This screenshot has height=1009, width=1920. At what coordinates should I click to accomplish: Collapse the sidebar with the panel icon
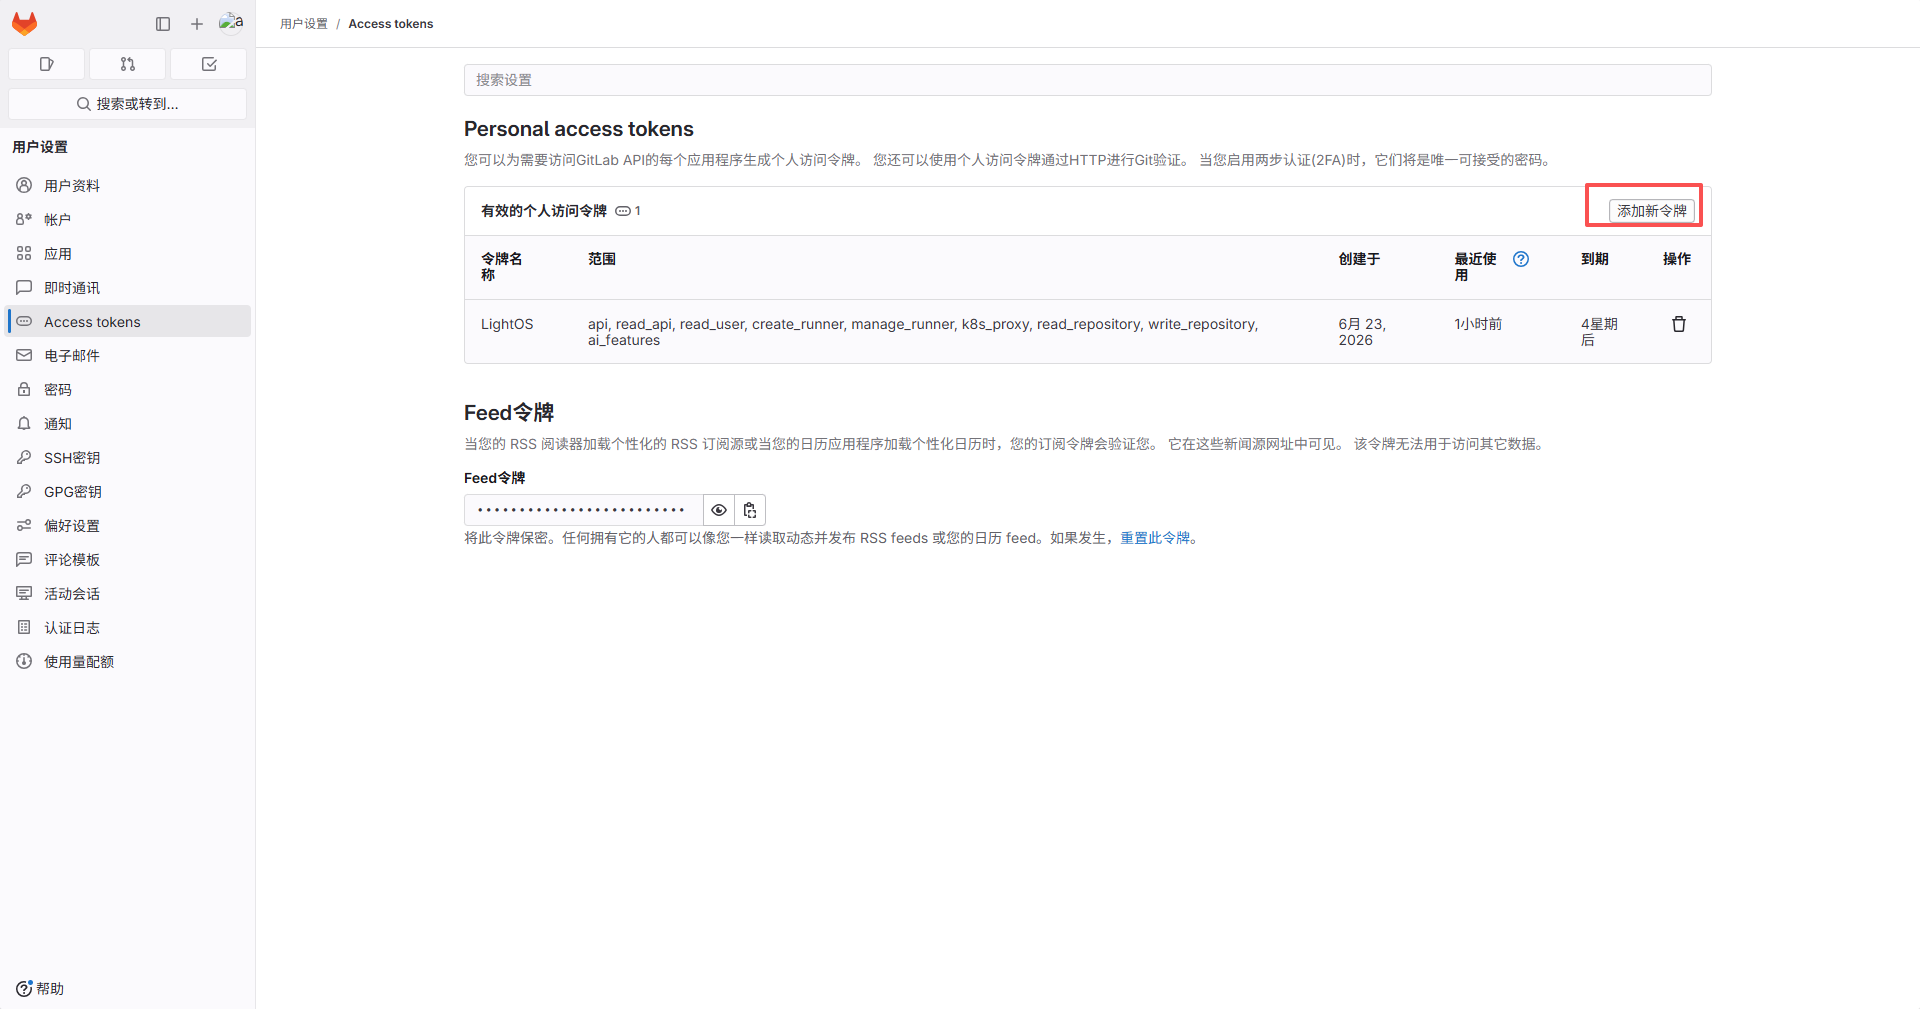pyautogui.click(x=163, y=24)
